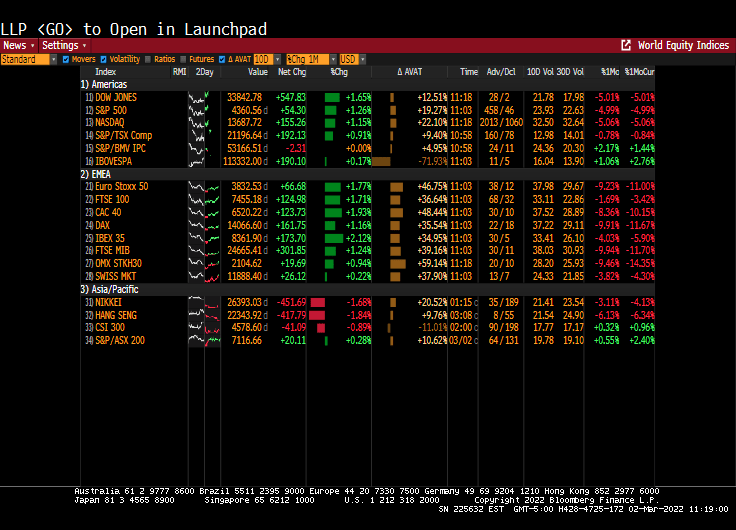Click the HANG SENG red change bar
The image size is (736, 530).
(316, 314)
